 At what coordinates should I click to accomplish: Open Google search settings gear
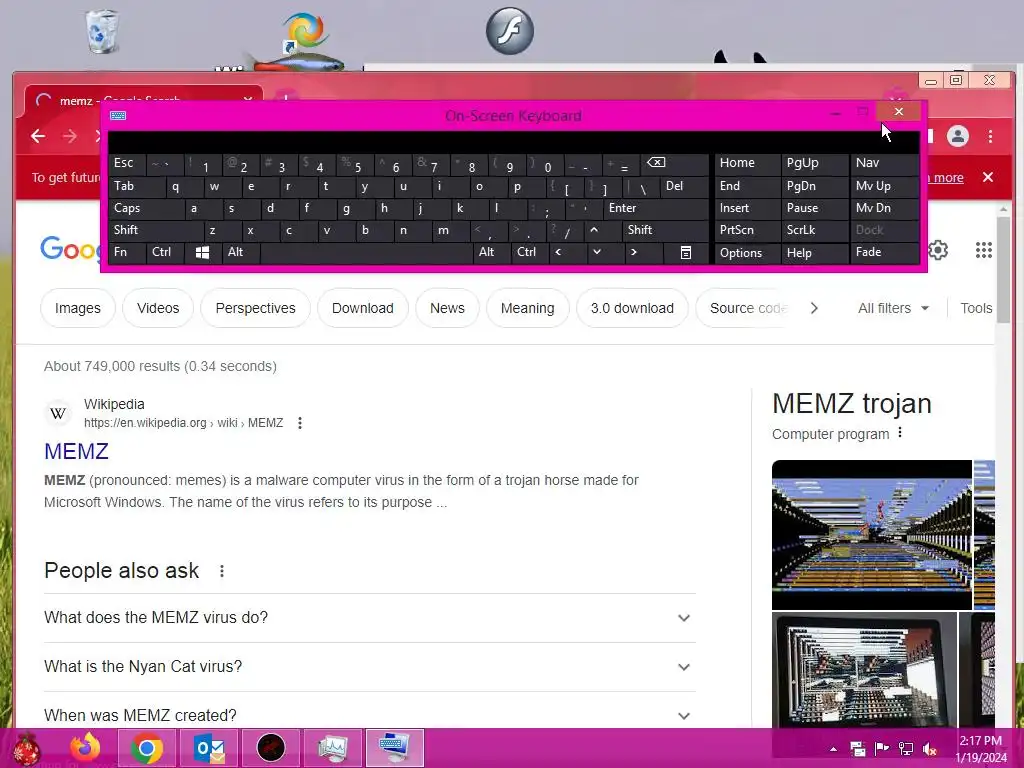click(938, 250)
